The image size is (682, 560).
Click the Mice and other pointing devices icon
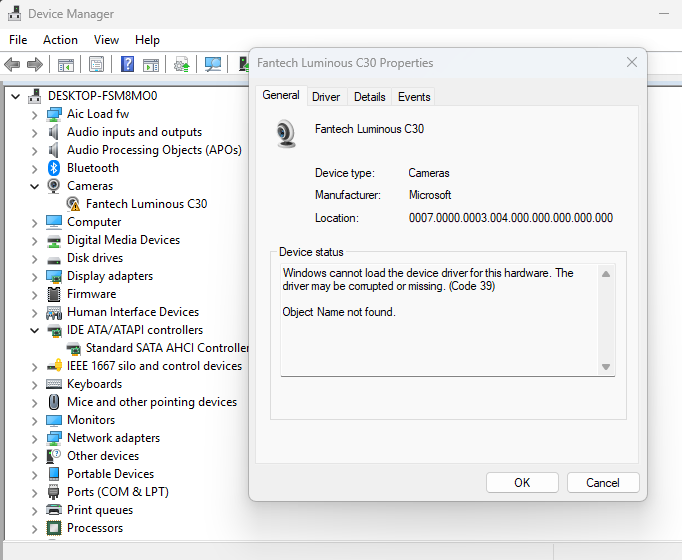[53, 402]
